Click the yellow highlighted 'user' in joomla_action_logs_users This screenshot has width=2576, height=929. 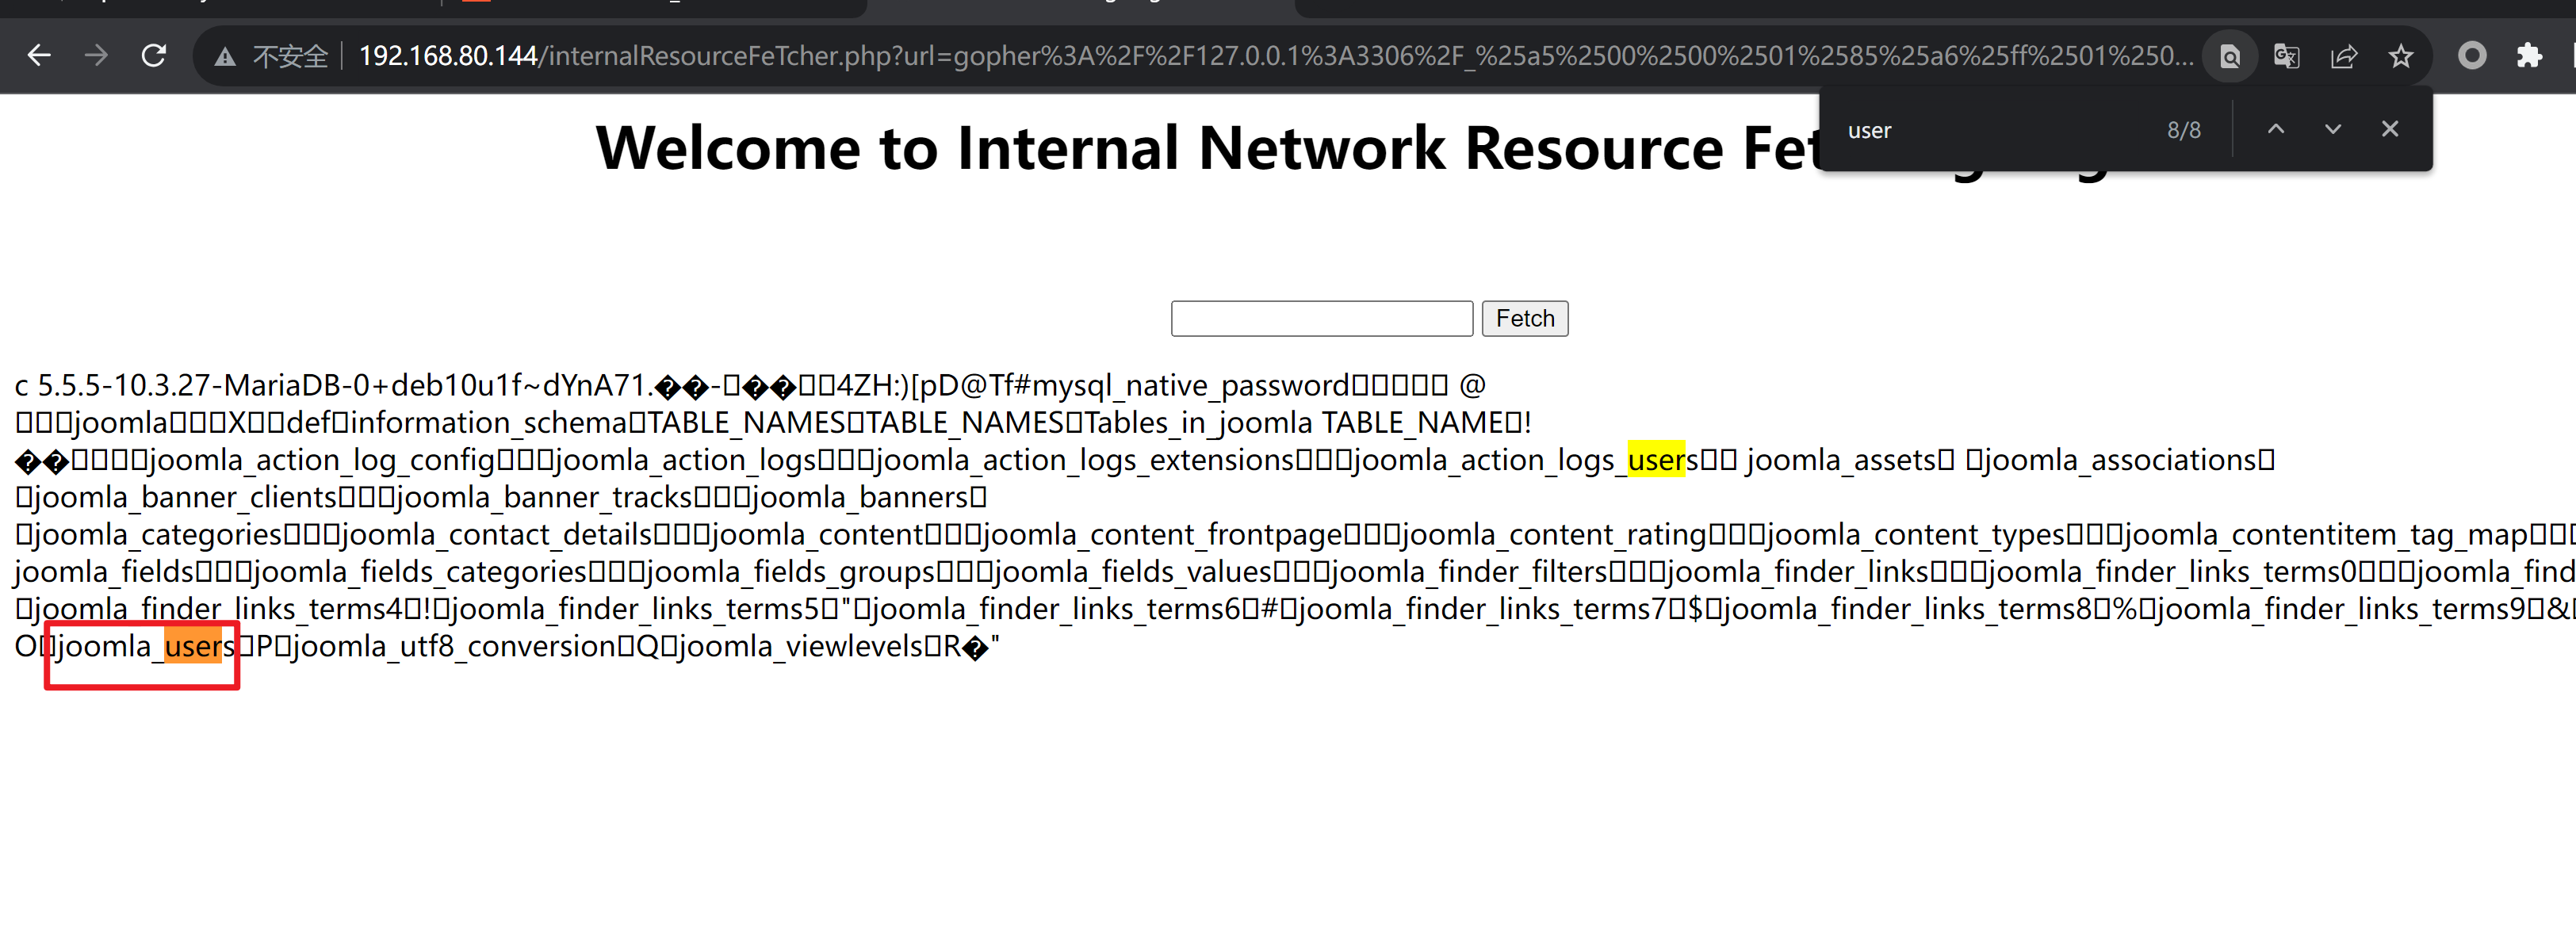(1656, 460)
